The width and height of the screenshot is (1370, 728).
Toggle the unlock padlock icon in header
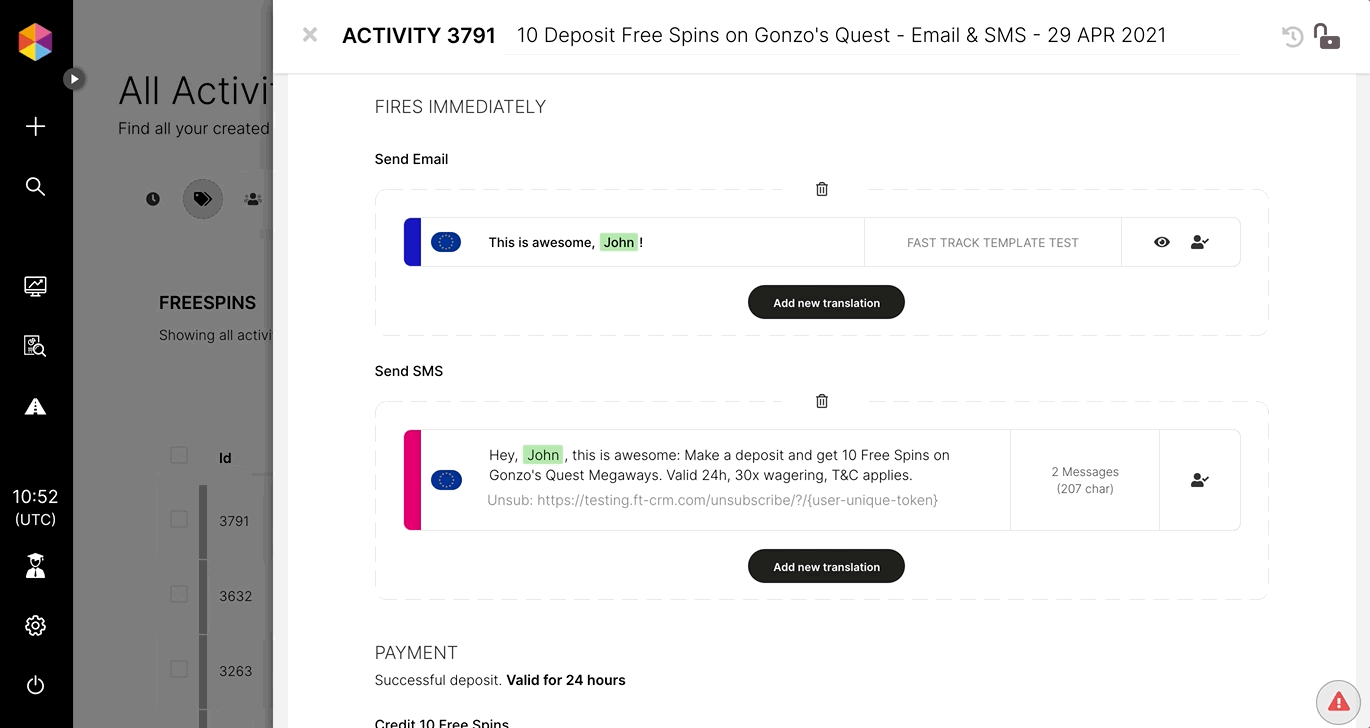click(x=1327, y=36)
